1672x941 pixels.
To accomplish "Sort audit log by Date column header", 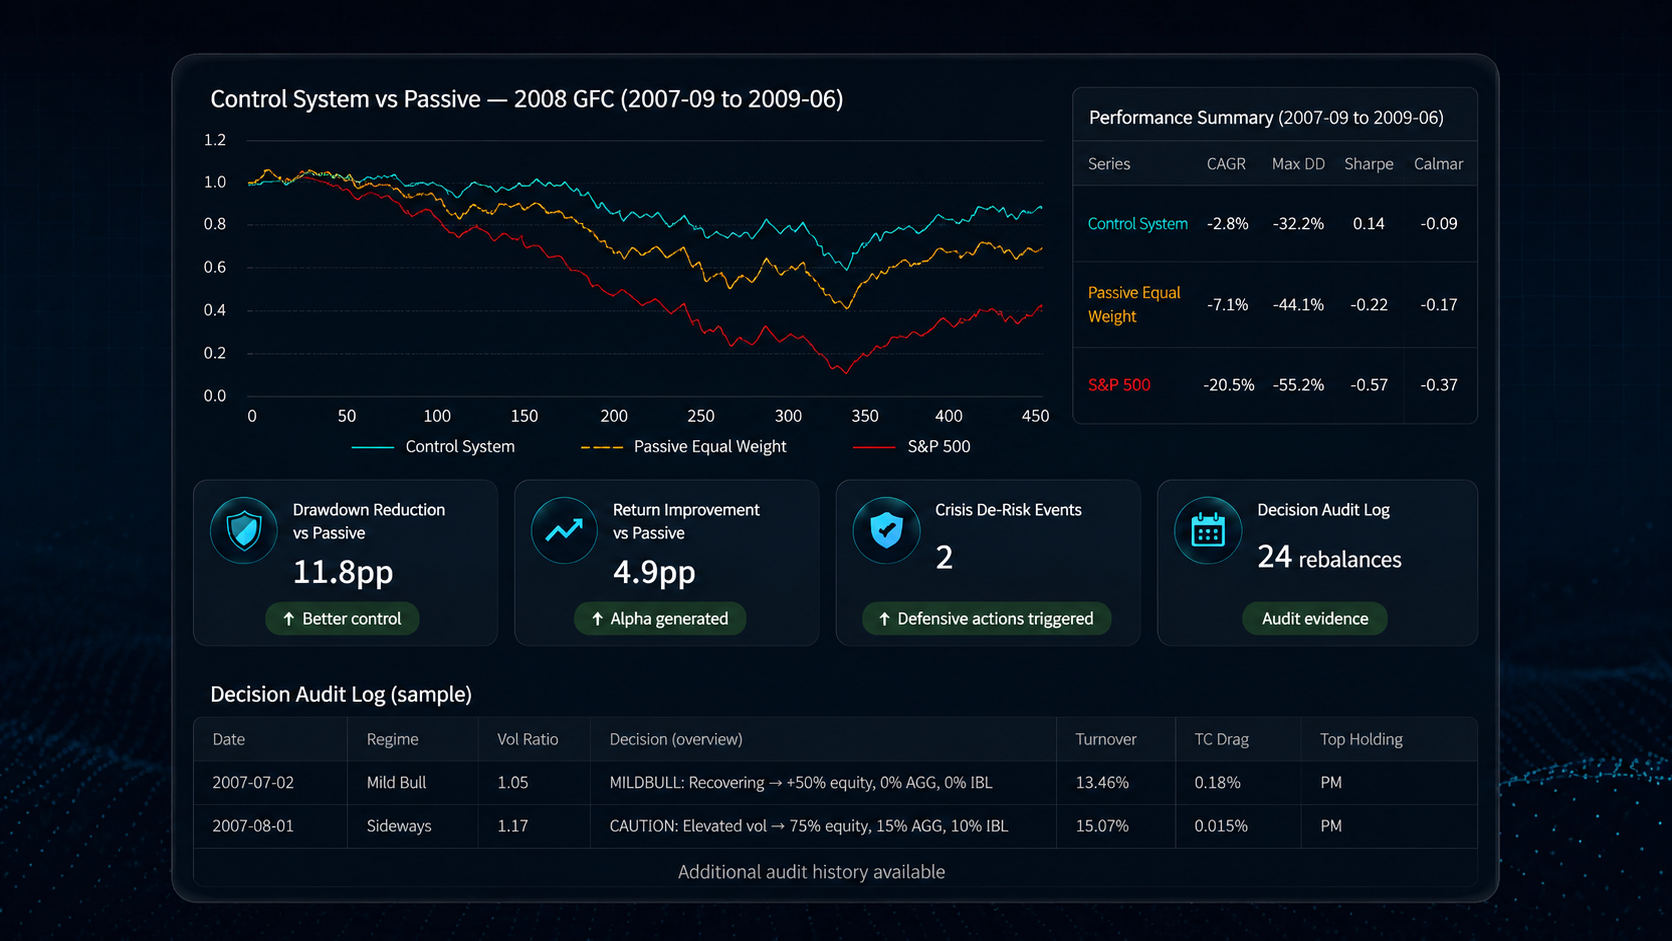I will click(x=228, y=739).
